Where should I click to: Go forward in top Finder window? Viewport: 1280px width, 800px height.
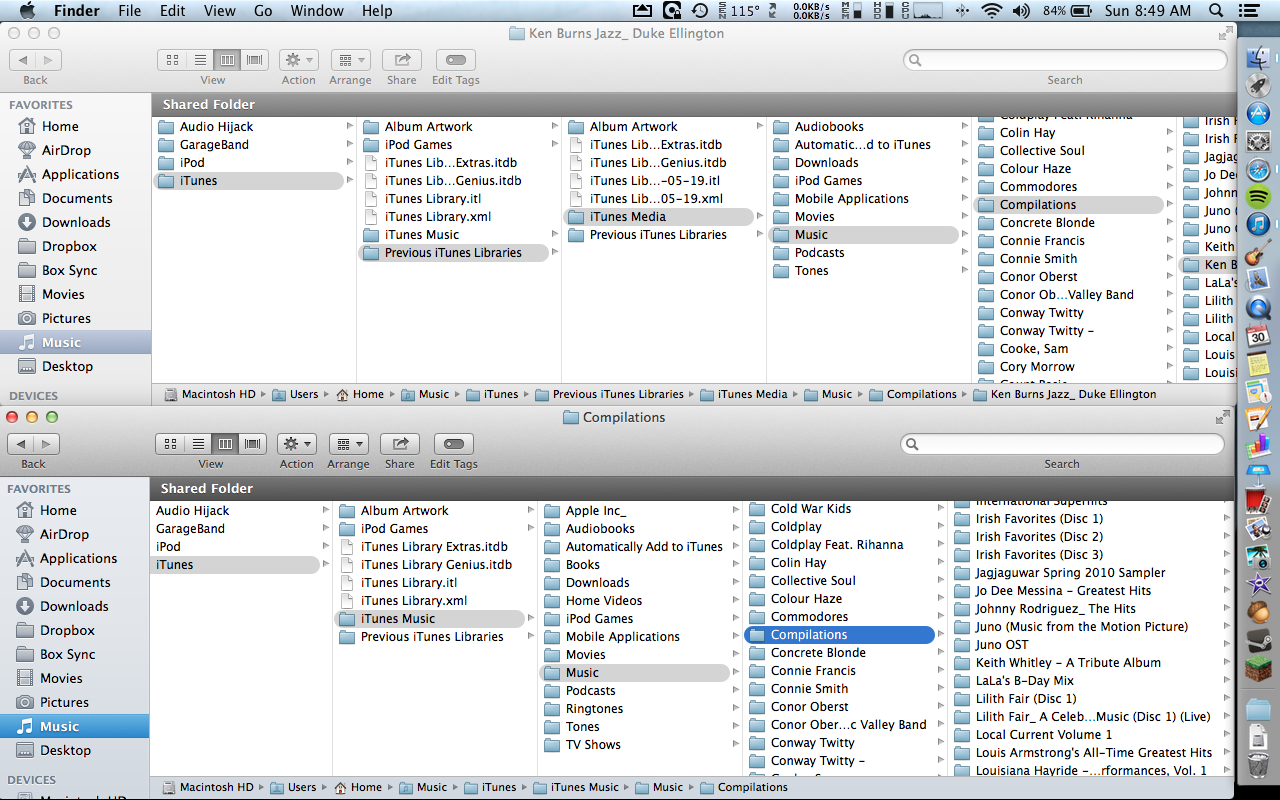49,60
